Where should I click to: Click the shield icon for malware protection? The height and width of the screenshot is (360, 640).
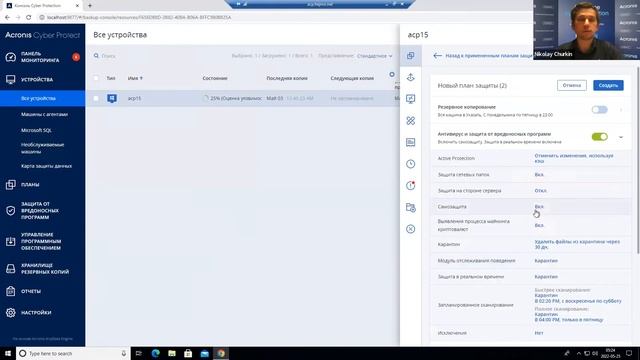(11, 211)
